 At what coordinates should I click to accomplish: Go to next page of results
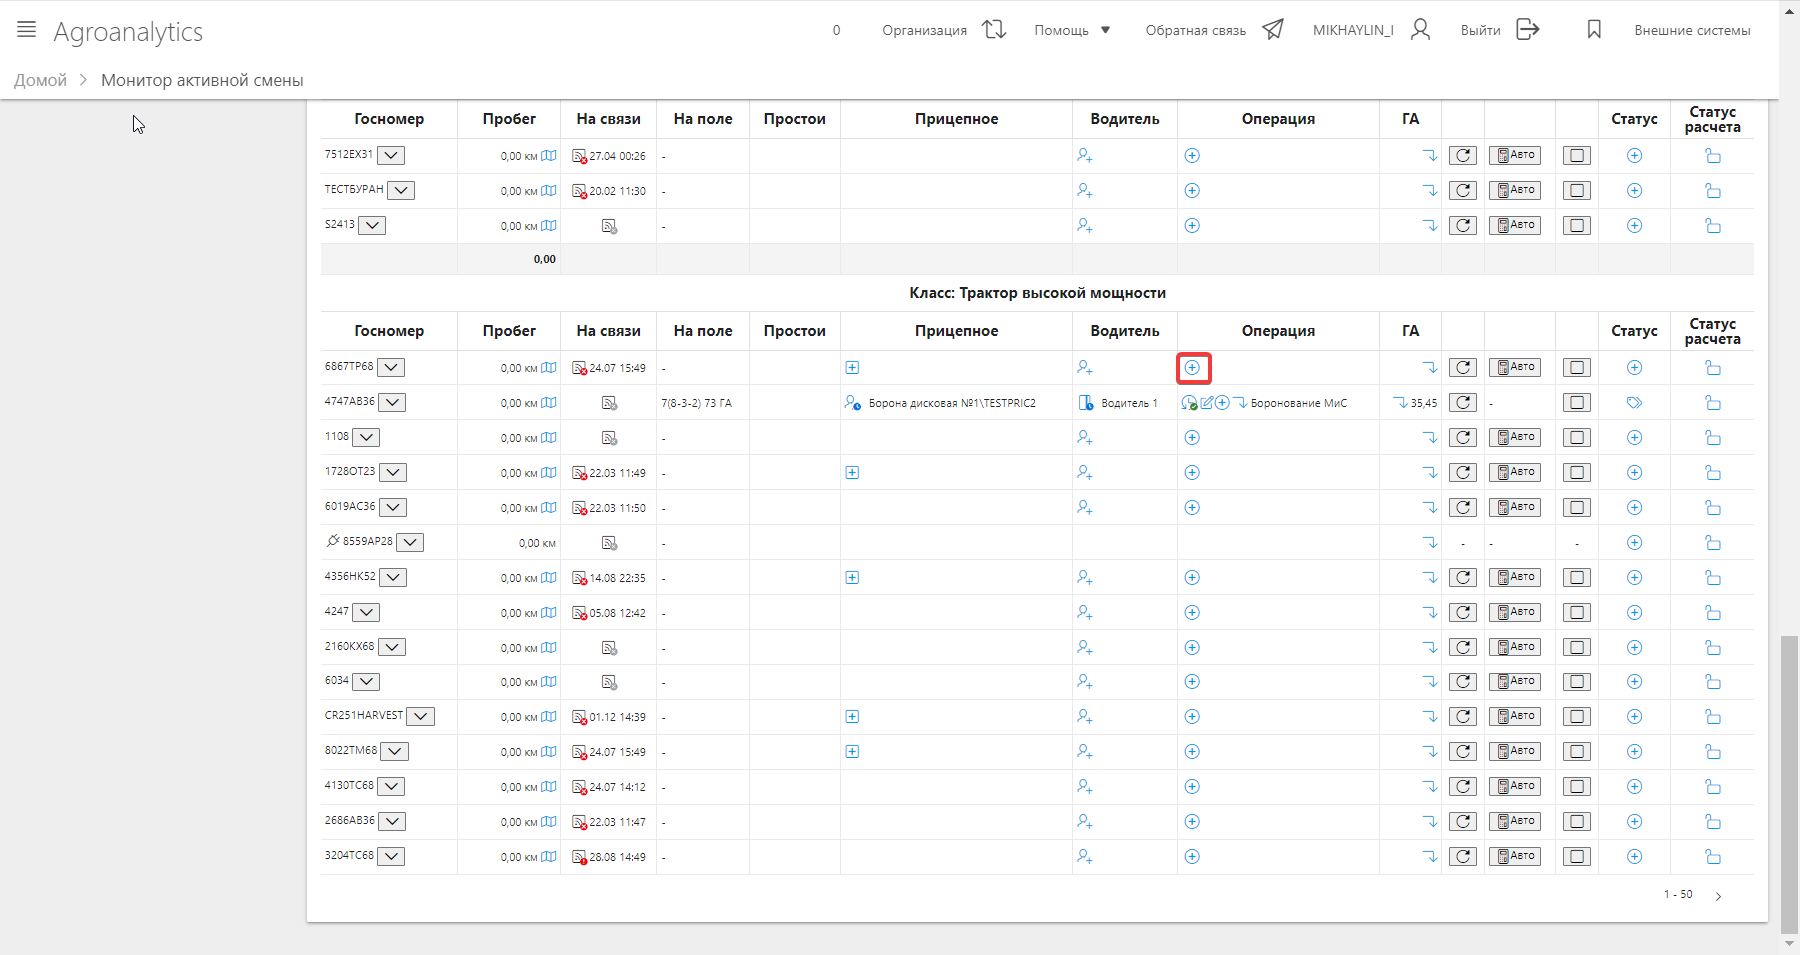pos(1718,896)
